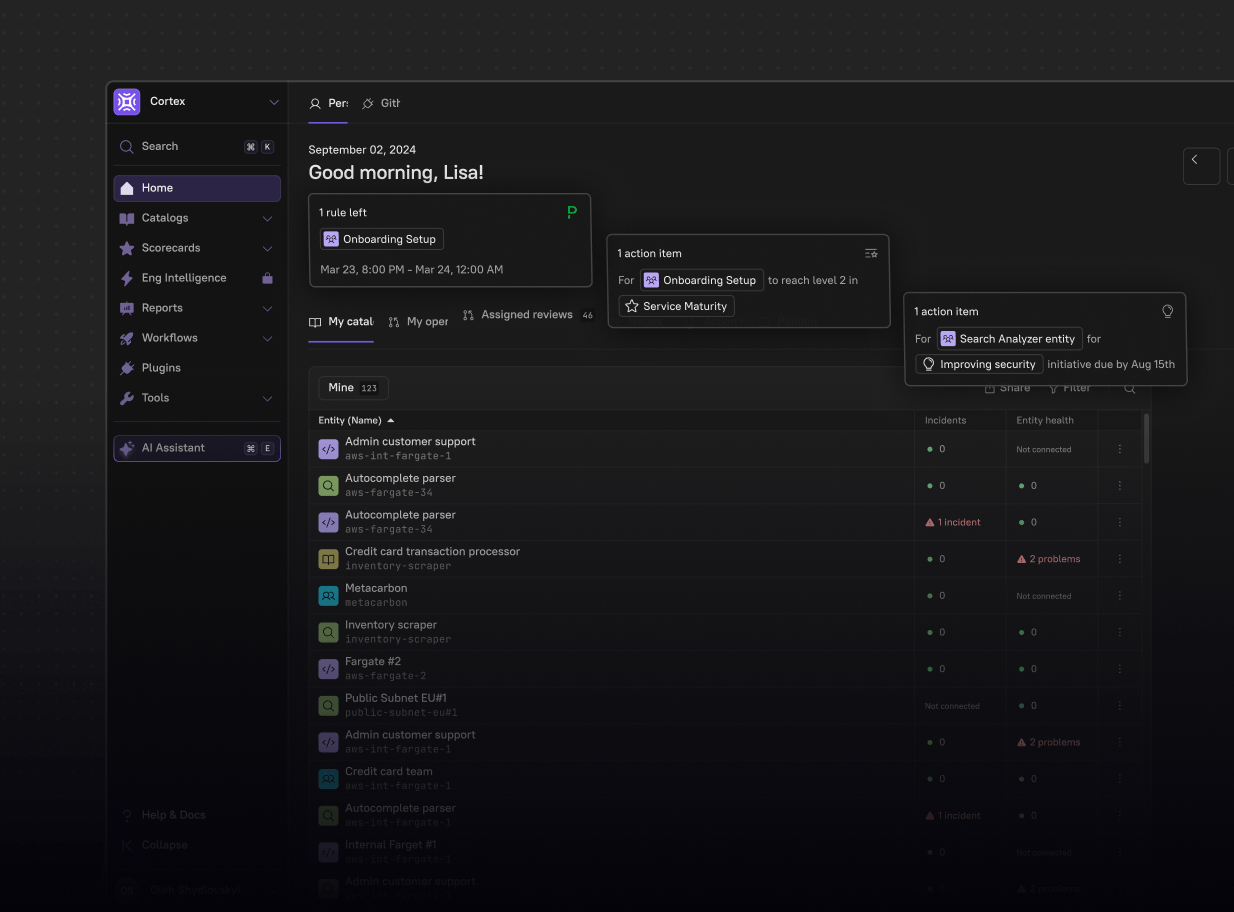Click the search magnifier icon above table
1234x912 pixels.
[x=1129, y=388]
